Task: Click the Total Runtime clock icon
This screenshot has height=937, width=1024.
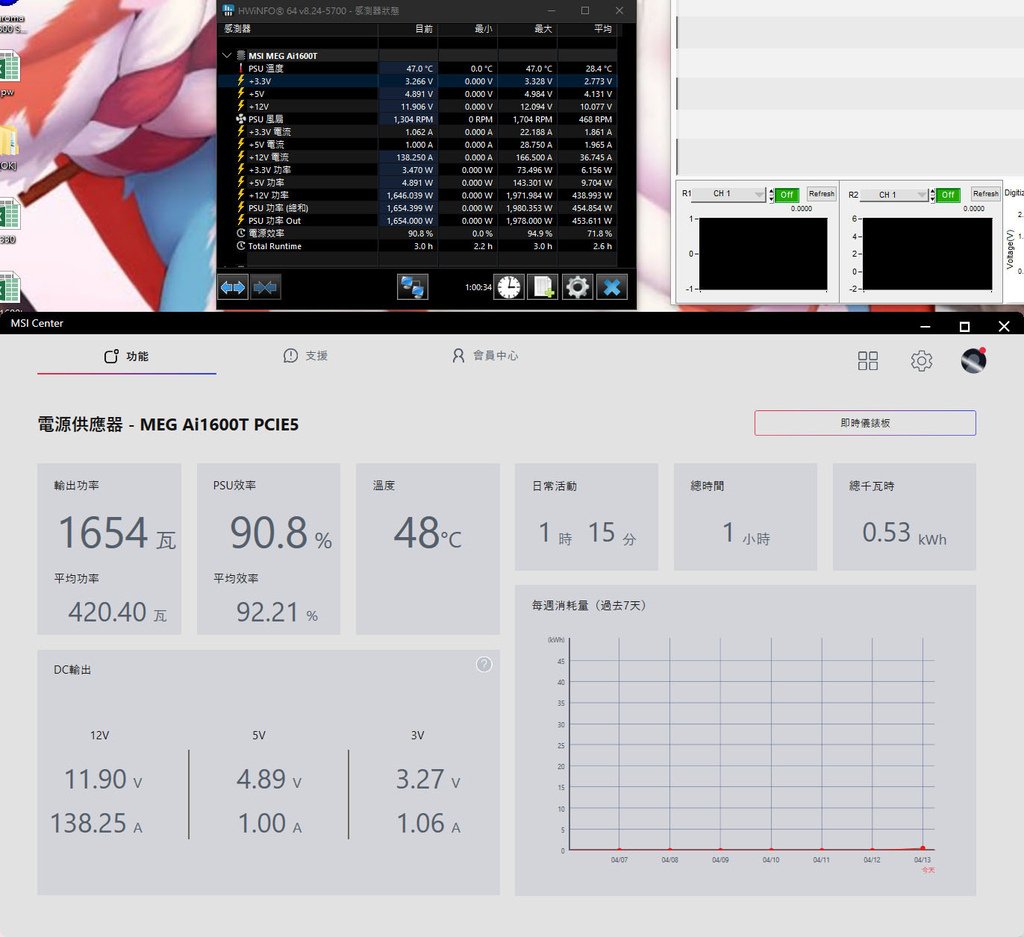Action: pyautogui.click(x=240, y=246)
